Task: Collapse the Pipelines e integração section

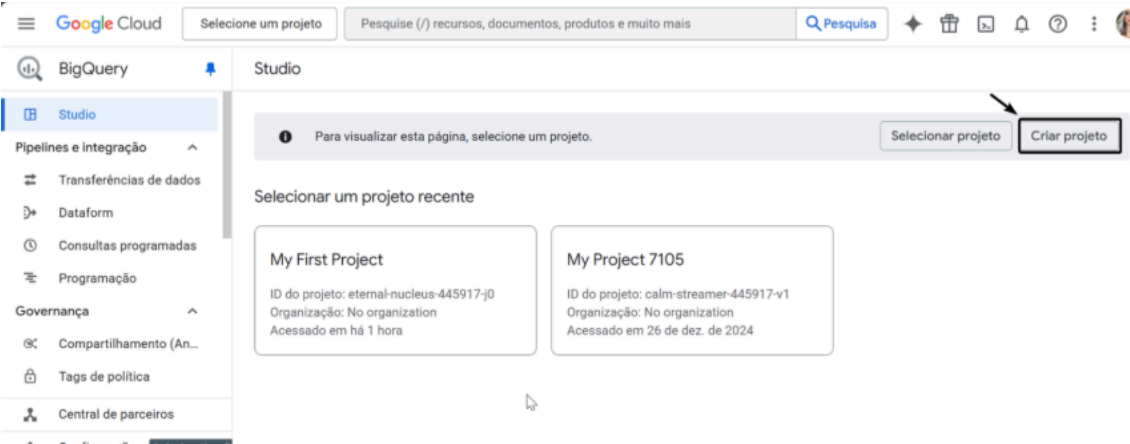Action: 192,148
